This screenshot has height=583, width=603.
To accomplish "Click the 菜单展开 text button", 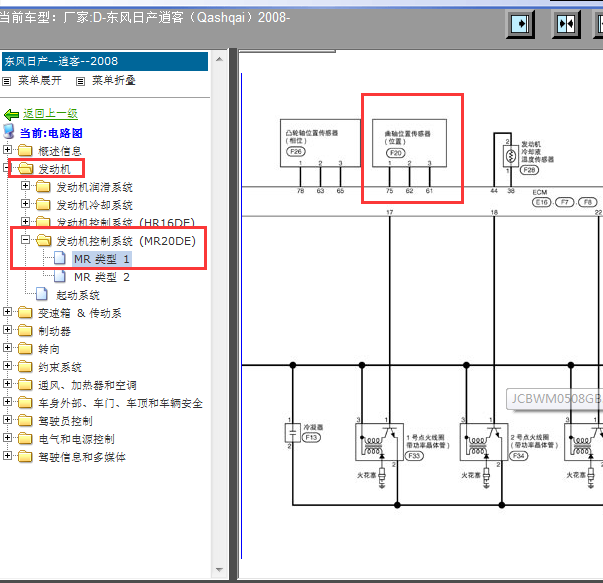I will coord(40,80).
